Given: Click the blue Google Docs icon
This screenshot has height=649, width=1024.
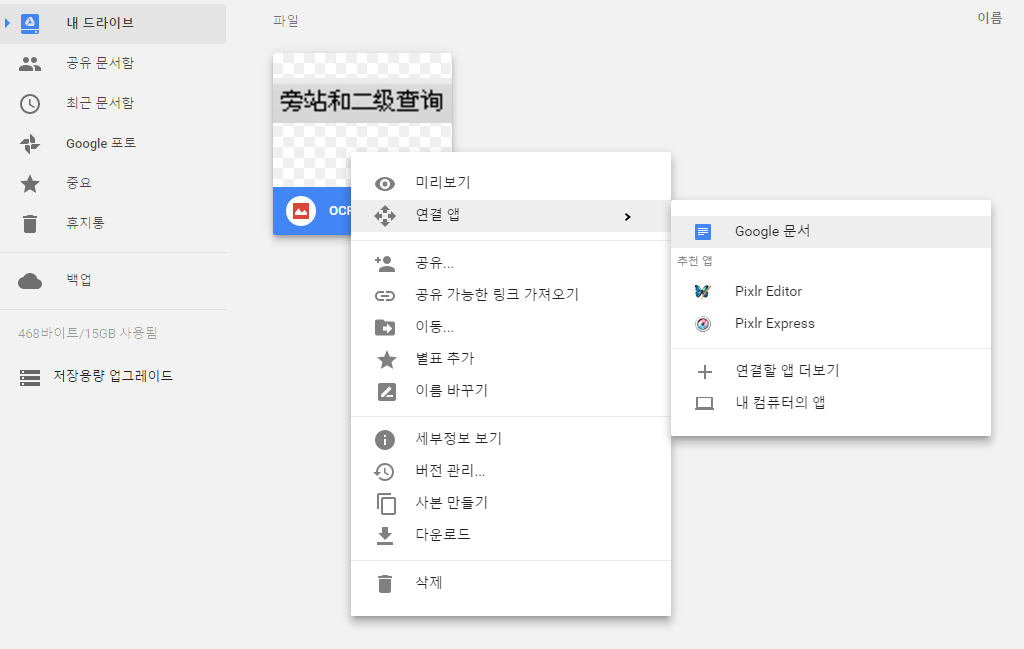Looking at the screenshot, I should (703, 232).
